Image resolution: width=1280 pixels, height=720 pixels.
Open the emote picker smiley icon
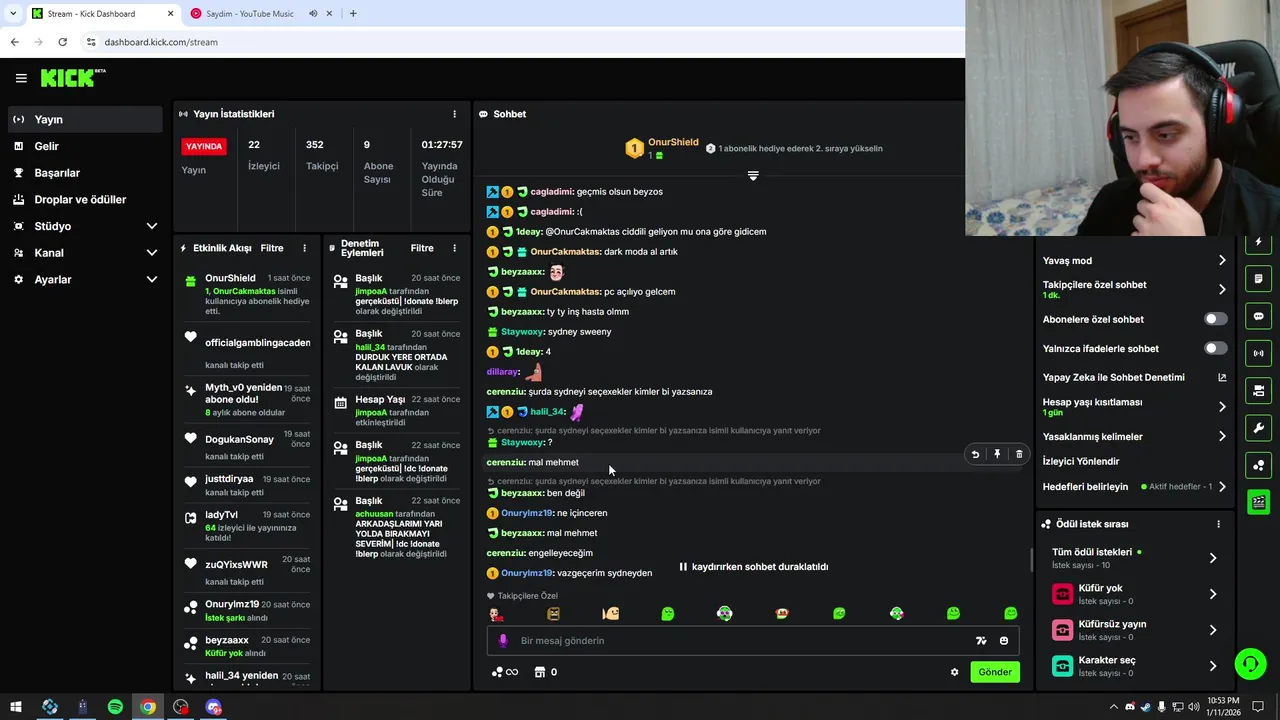coord(1004,641)
